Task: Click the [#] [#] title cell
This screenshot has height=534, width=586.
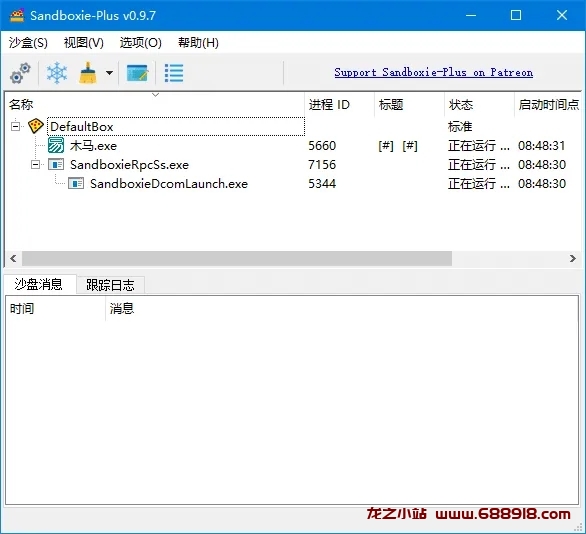Action: [x=398, y=145]
